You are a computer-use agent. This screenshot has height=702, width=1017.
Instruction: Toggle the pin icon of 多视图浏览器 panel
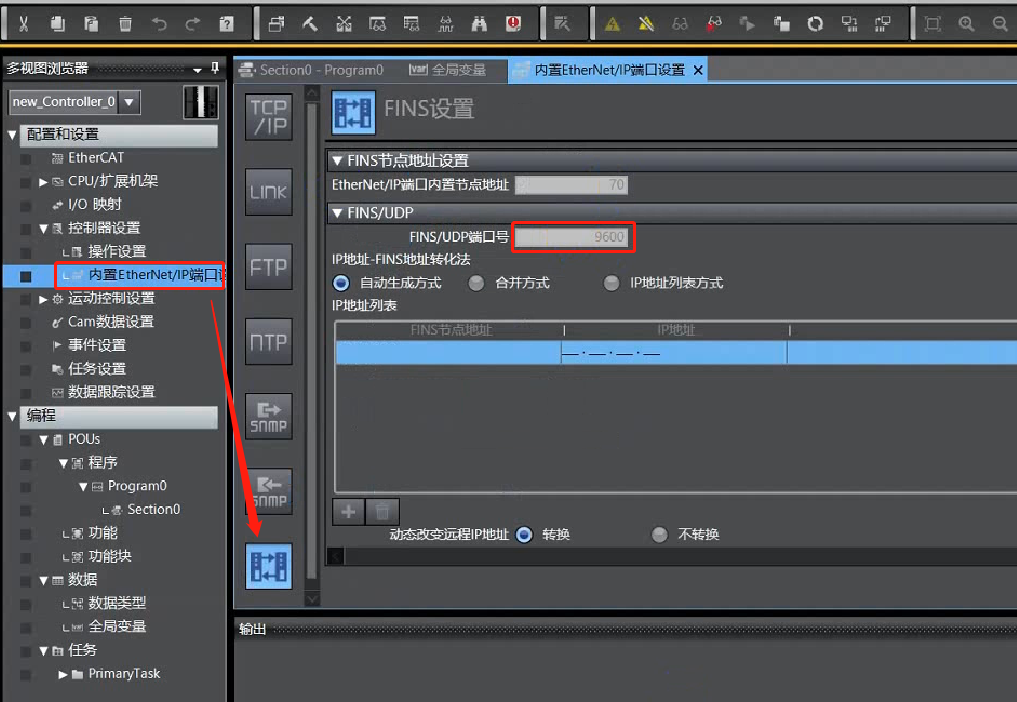[x=215, y=68]
